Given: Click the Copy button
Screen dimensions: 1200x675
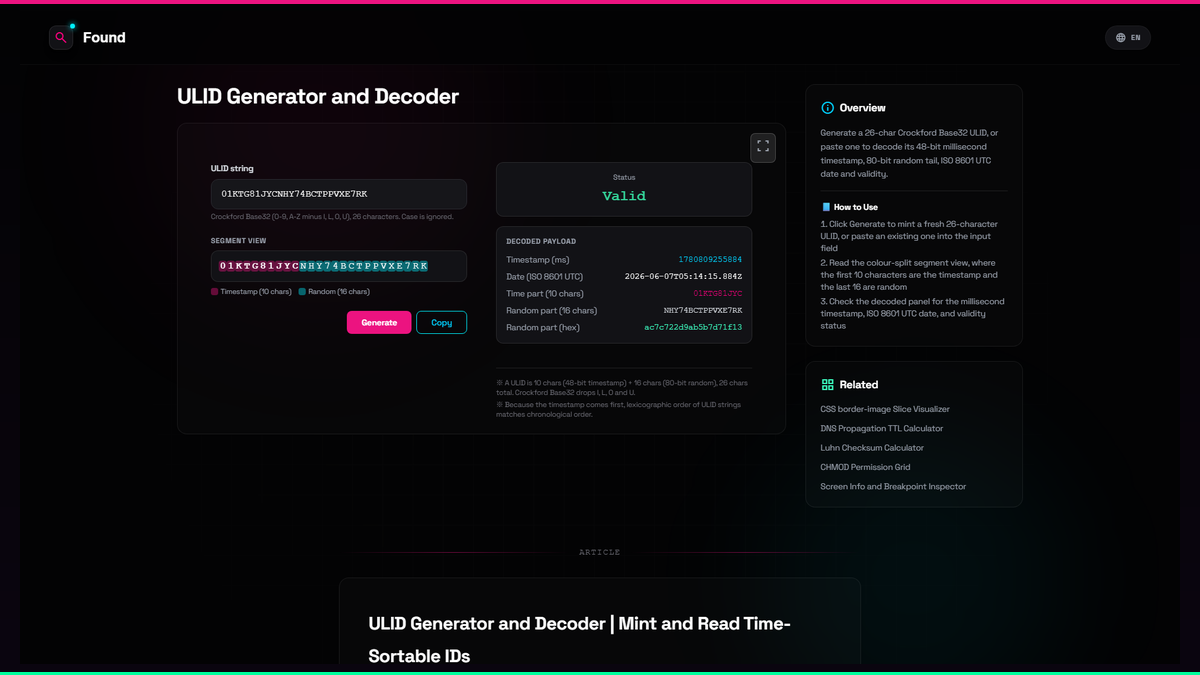Looking at the screenshot, I should click(441, 322).
